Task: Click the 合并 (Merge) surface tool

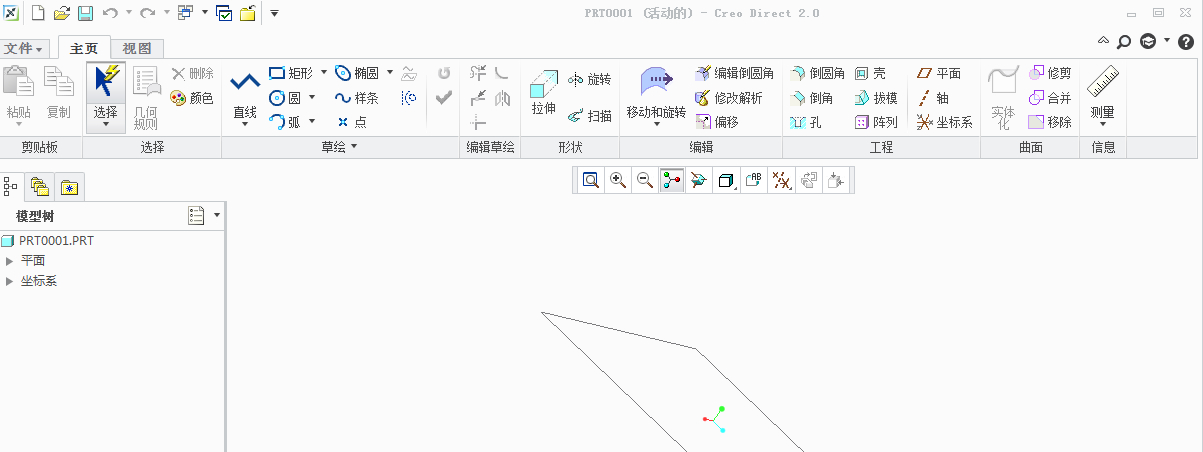Action: click(x=1051, y=98)
